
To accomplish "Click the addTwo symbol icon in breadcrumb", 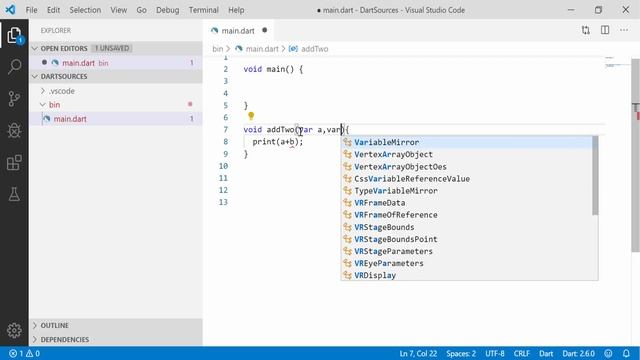I will click(293, 49).
